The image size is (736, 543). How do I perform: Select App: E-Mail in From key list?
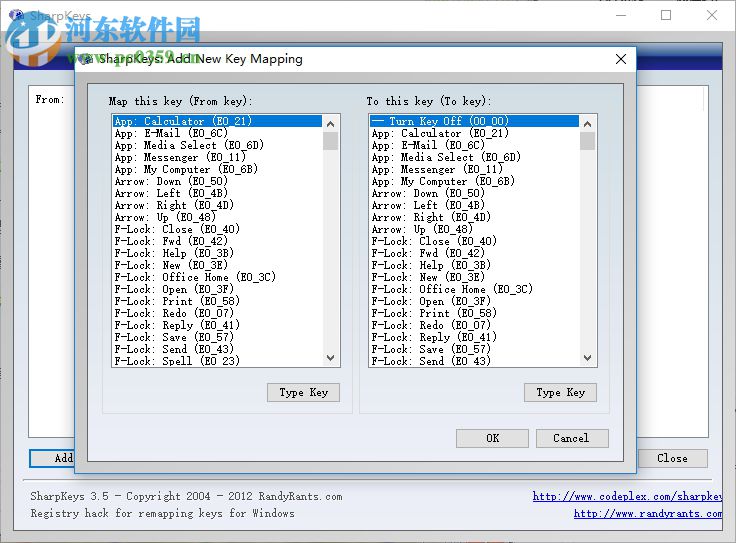click(217, 133)
